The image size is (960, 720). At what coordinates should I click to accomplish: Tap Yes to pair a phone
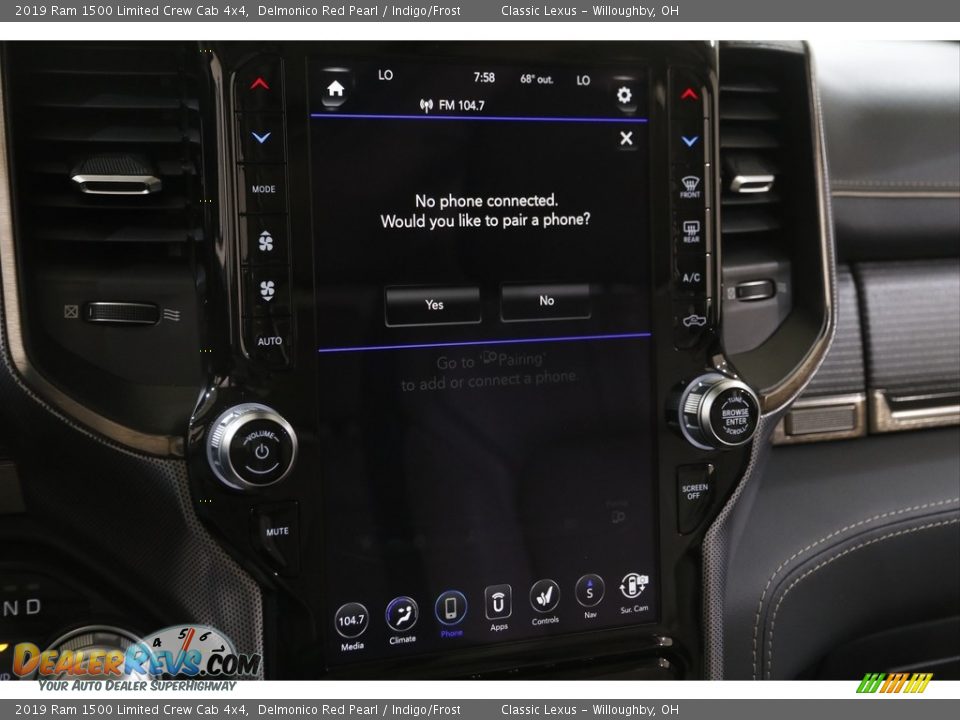pyautogui.click(x=433, y=305)
